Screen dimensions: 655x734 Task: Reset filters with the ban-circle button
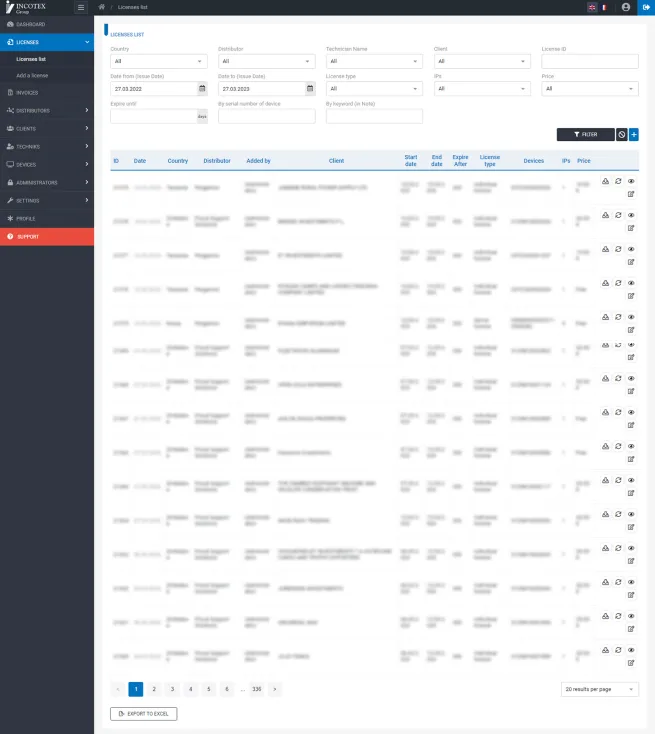coord(621,134)
